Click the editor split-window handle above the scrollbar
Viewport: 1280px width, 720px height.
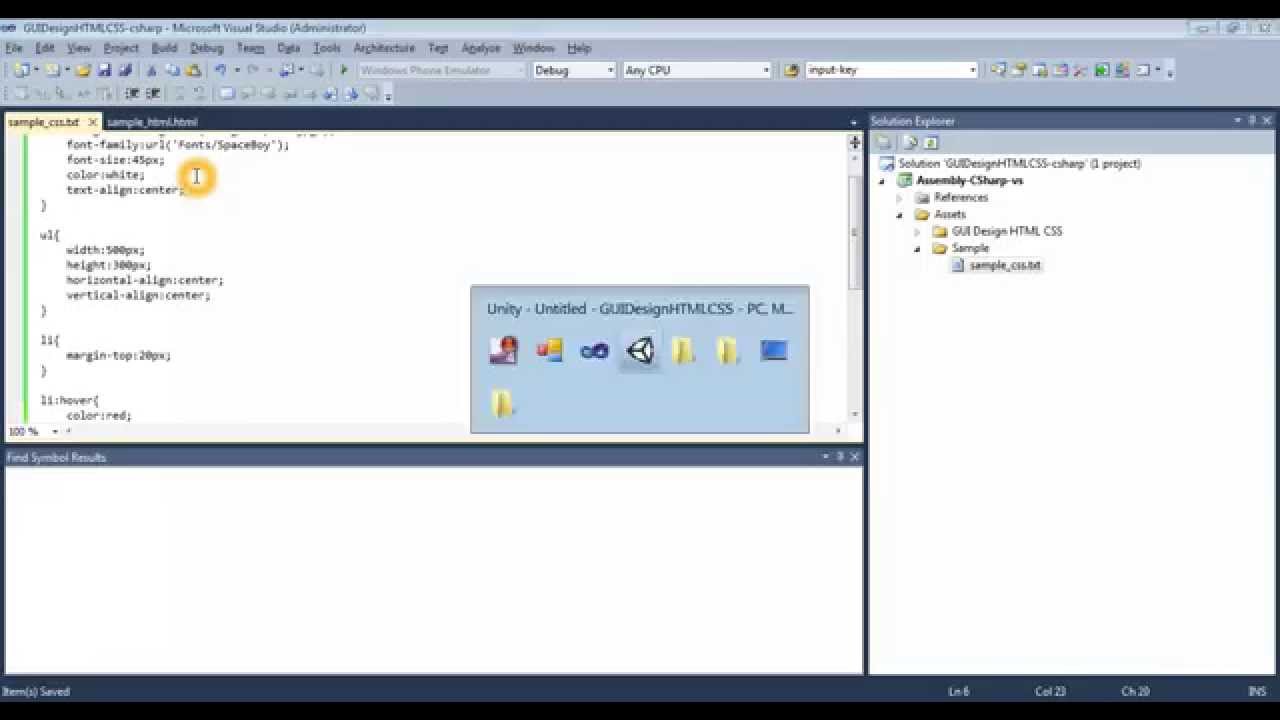pyautogui.click(x=855, y=142)
